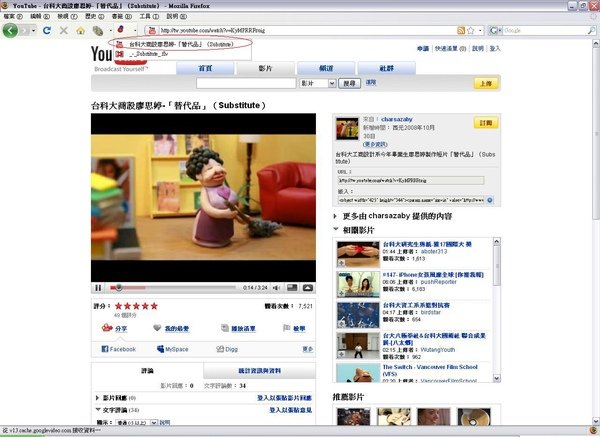Open the Google search engine selector icon

pos(495,30)
